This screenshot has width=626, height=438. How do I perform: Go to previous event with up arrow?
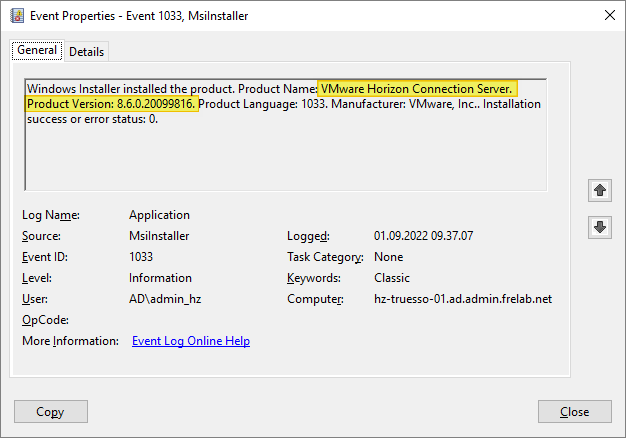pos(600,189)
